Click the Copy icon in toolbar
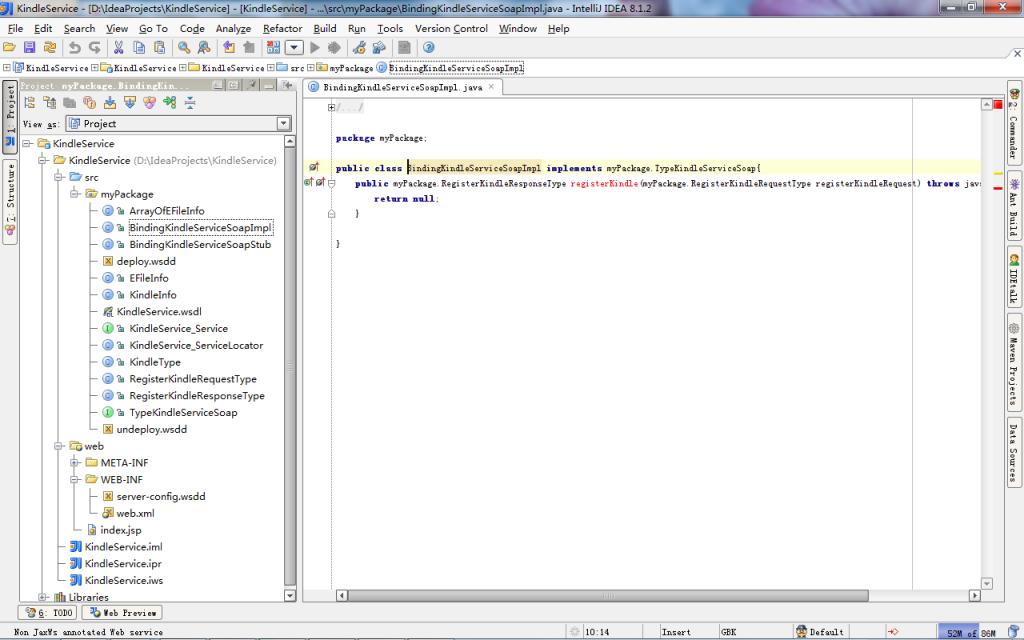 pos(138,48)
